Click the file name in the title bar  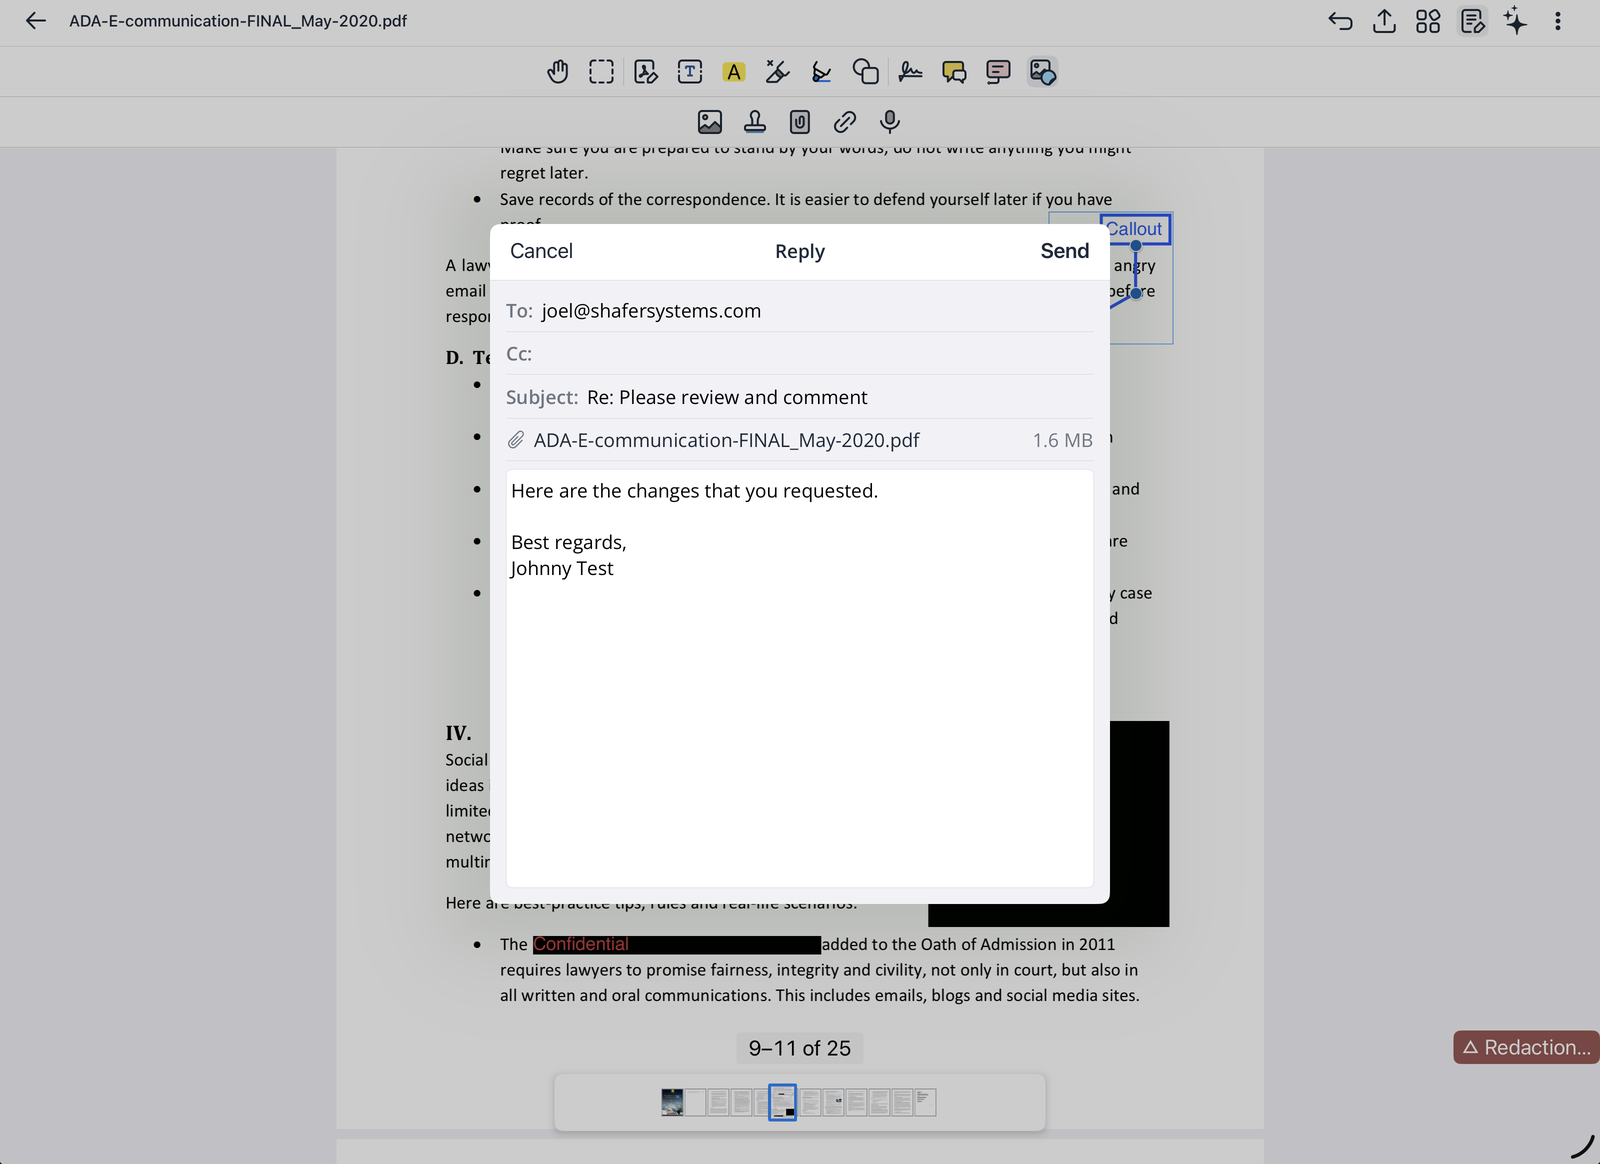click(x=238, y=21)
